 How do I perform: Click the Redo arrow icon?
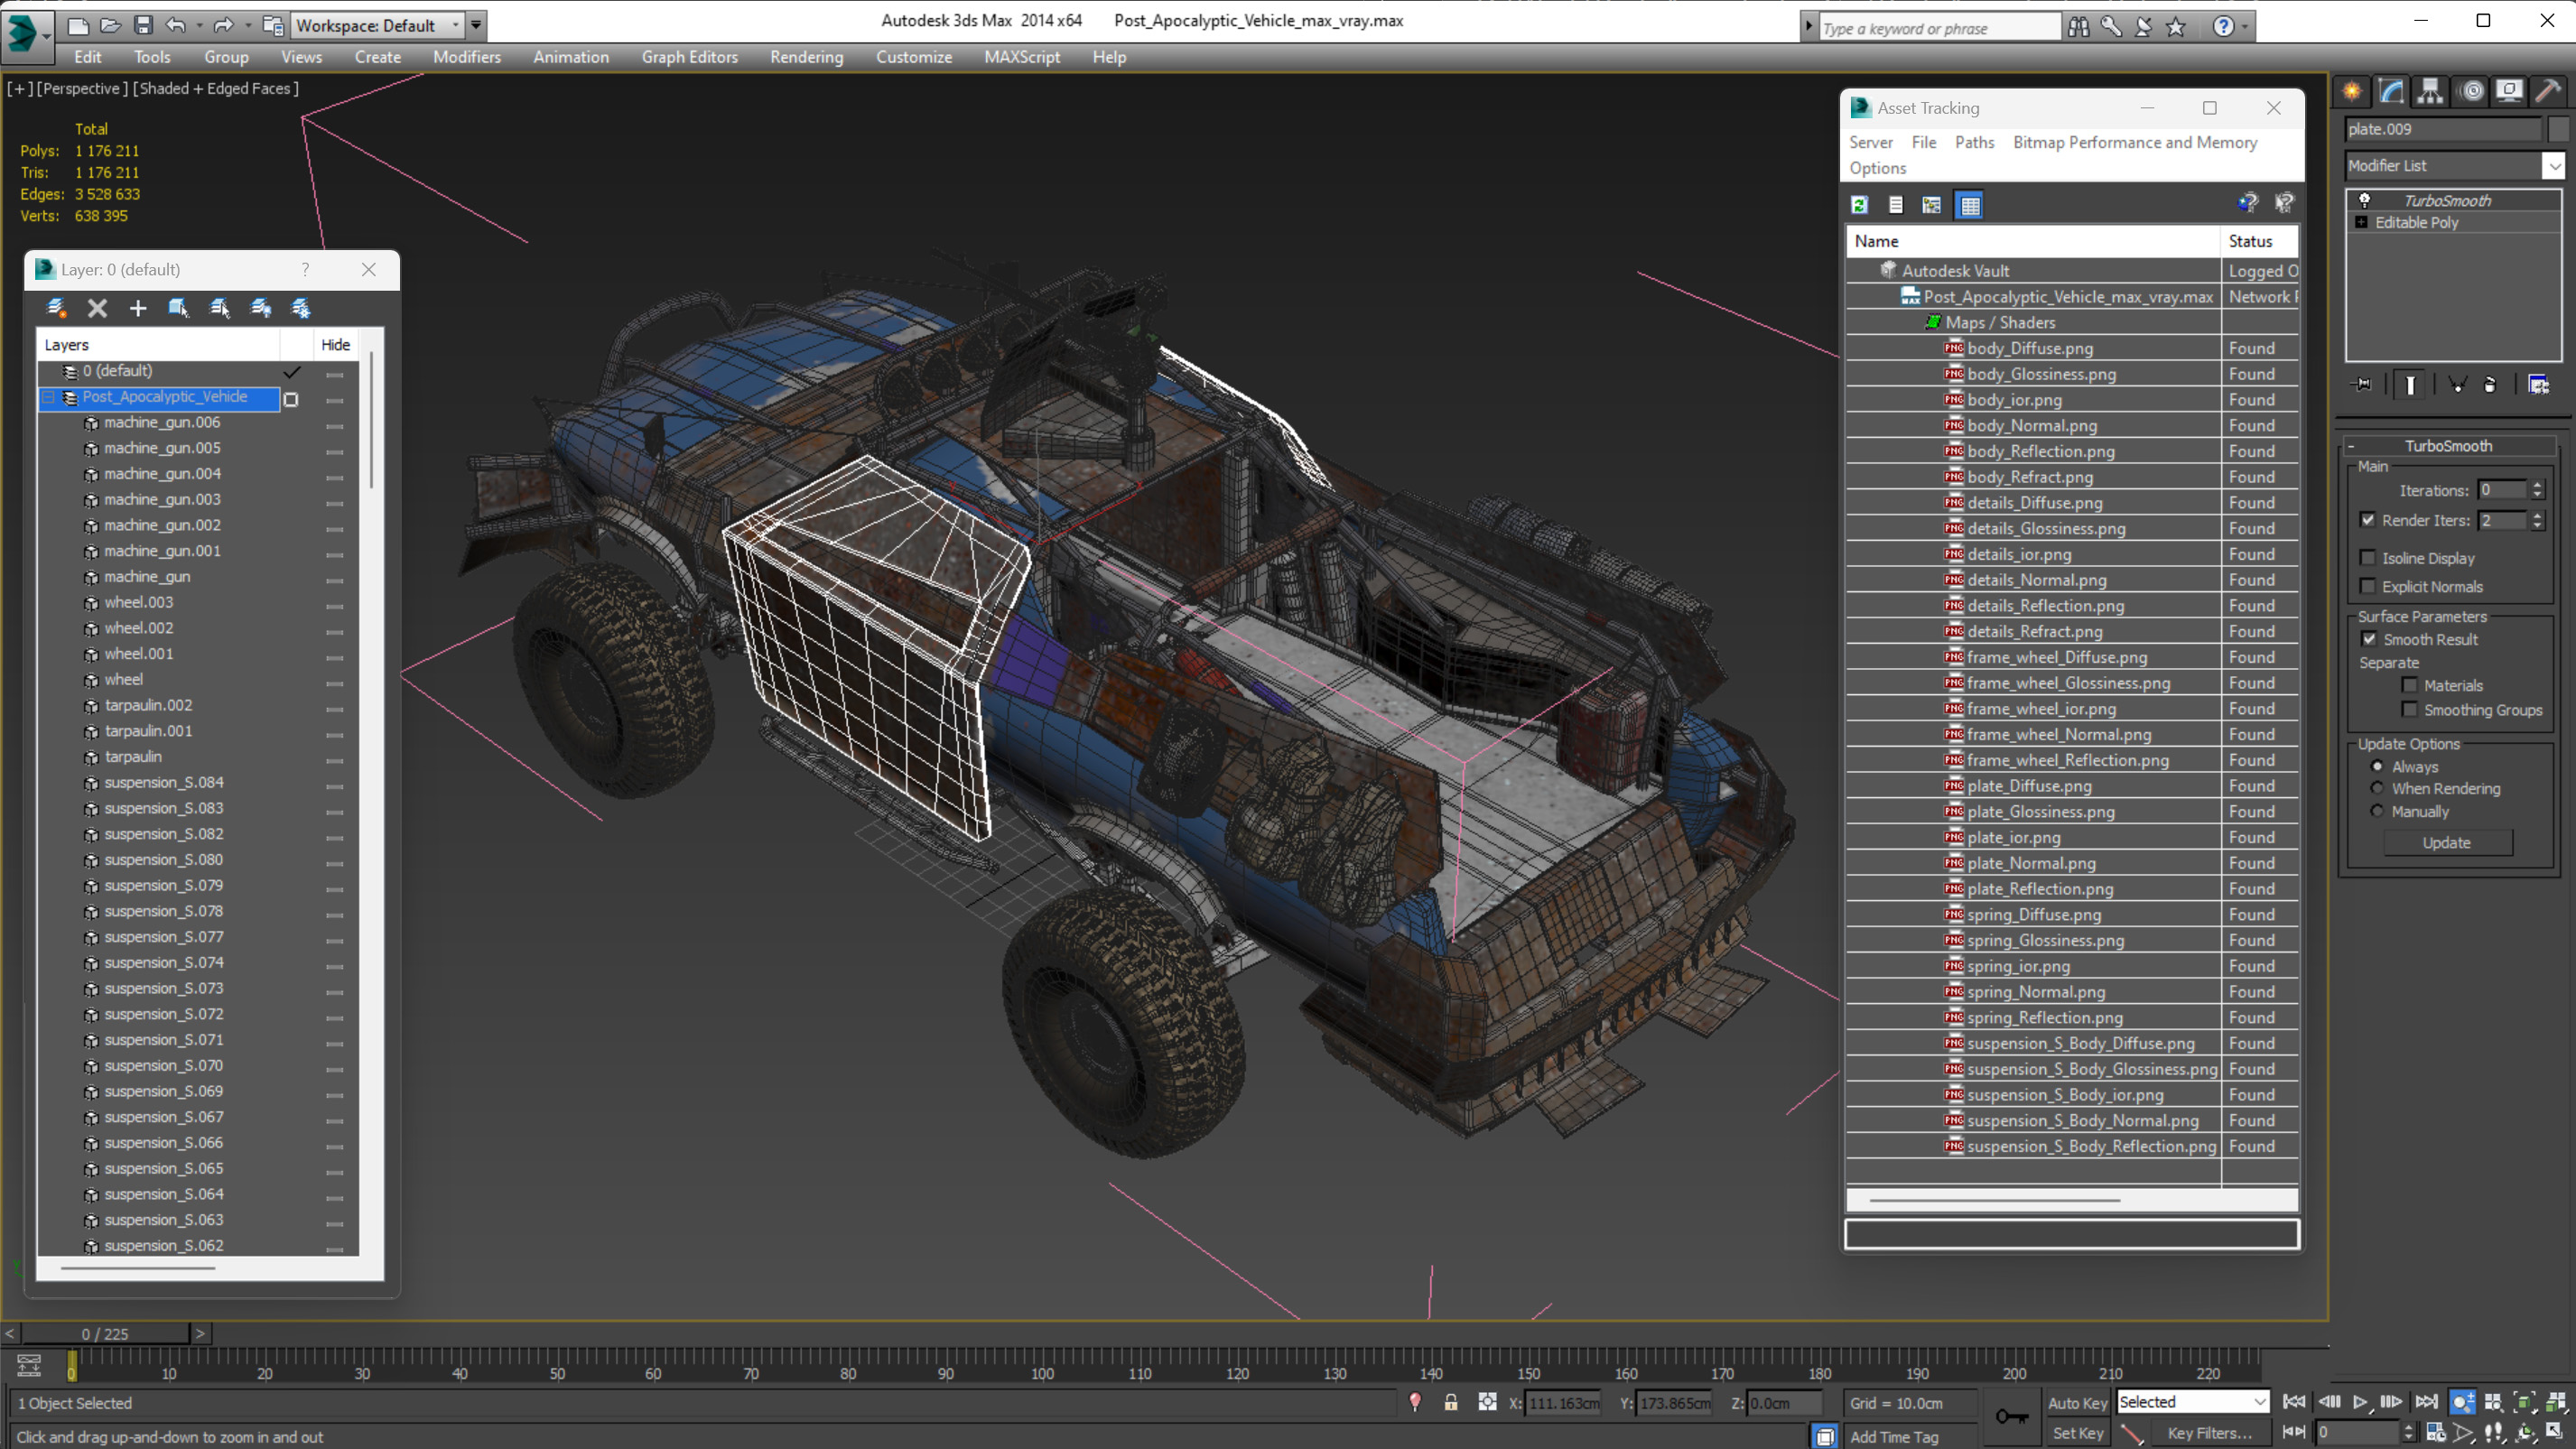223,25
